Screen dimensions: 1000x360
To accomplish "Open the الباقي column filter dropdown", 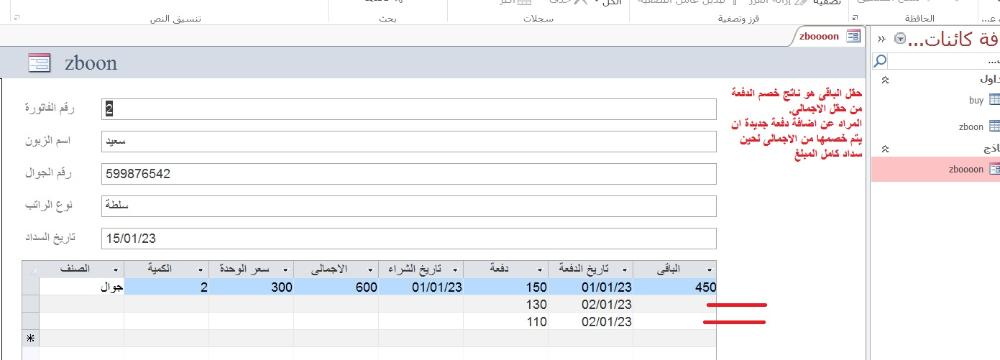I will (710, 270).
